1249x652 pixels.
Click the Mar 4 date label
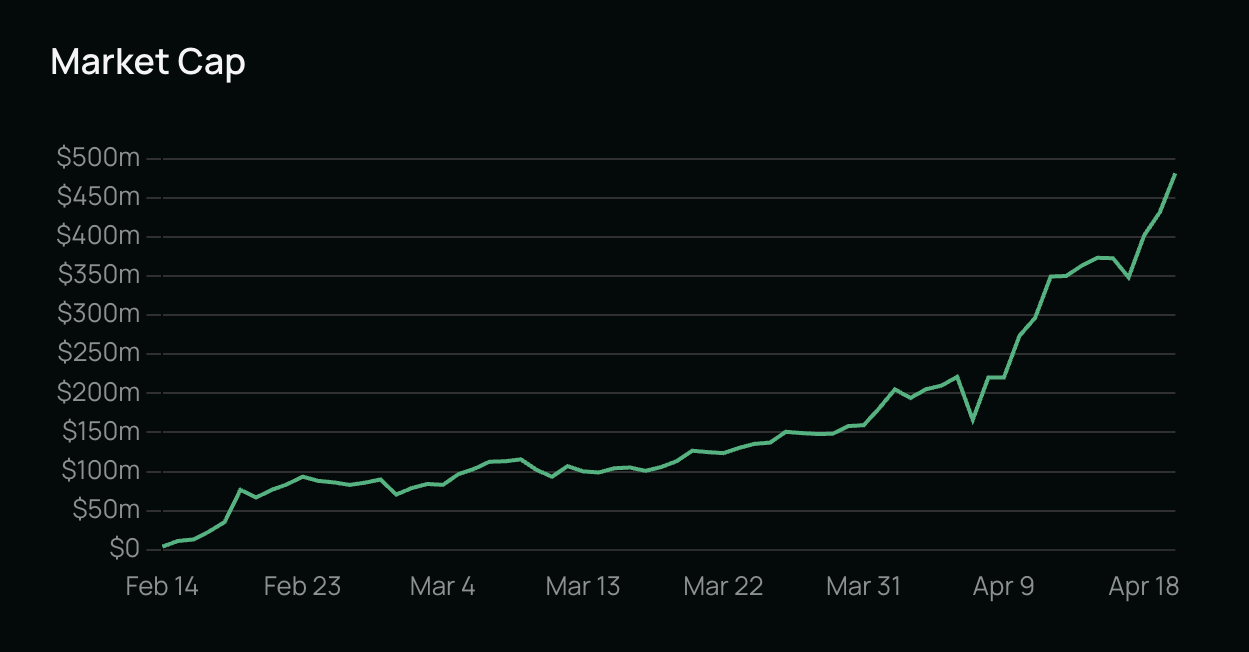(x=442, y=586)
